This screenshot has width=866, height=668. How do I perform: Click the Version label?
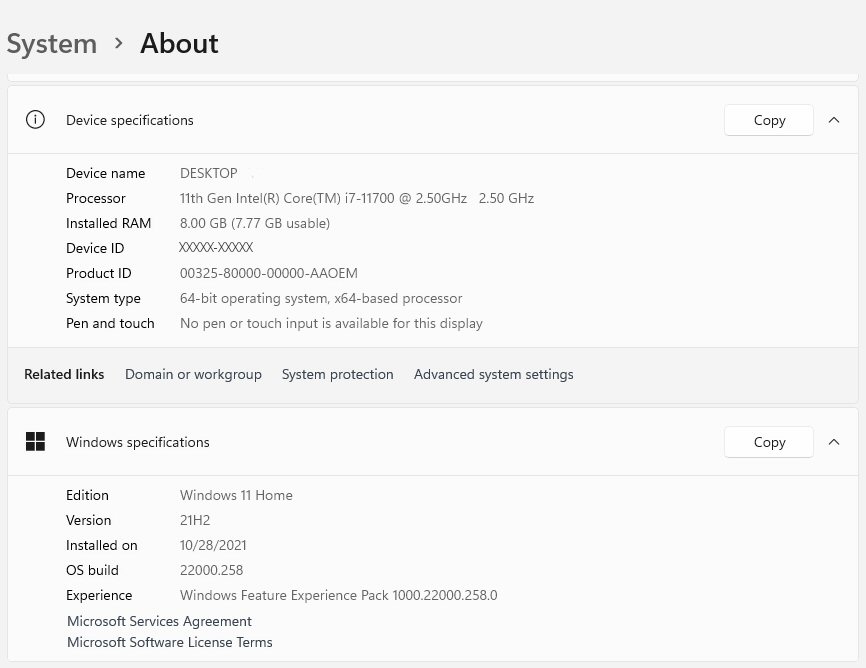click(88, 520)
